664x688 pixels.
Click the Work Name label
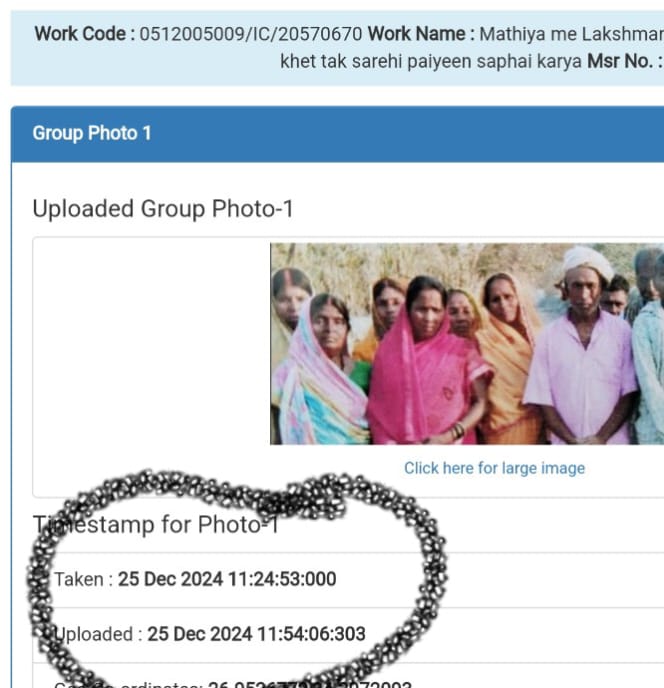[x=421, y=34]
